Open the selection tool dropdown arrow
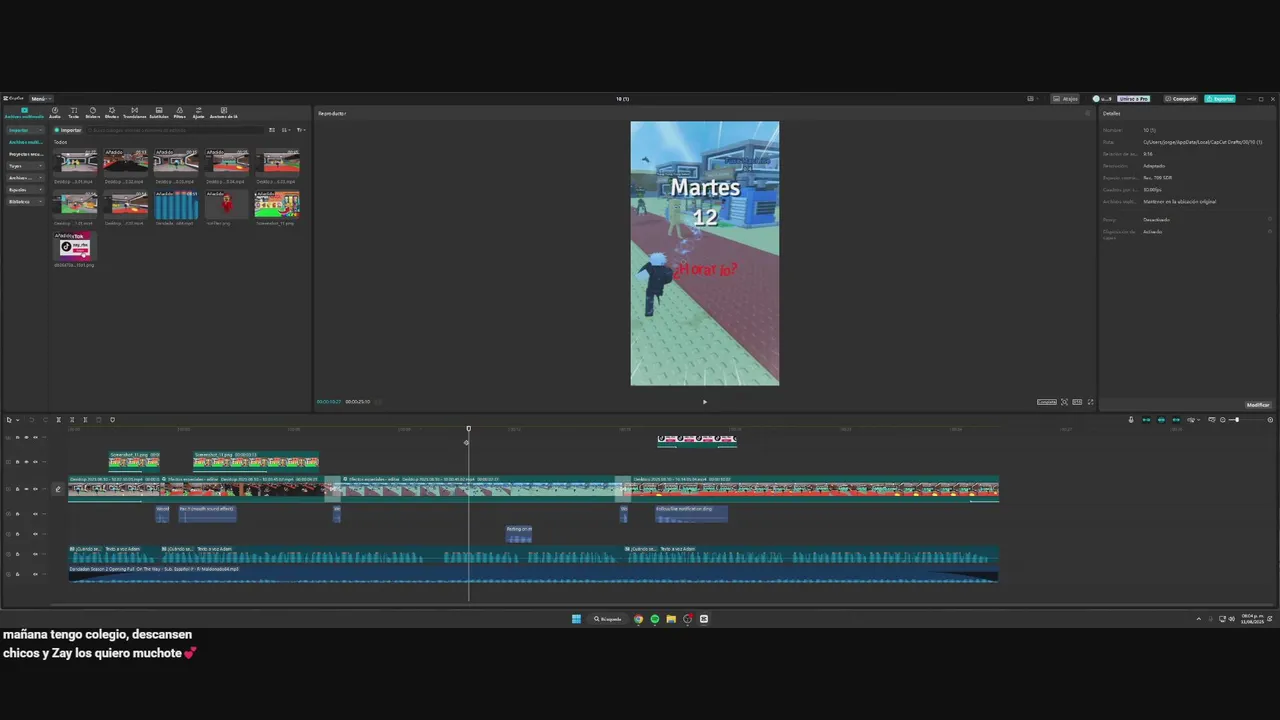Screen dimensions: 1280x720 [x=17, y=420]
